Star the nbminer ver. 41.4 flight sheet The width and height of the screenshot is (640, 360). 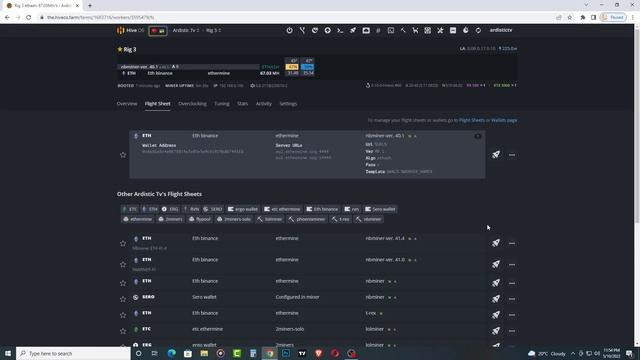pos(123,243)
